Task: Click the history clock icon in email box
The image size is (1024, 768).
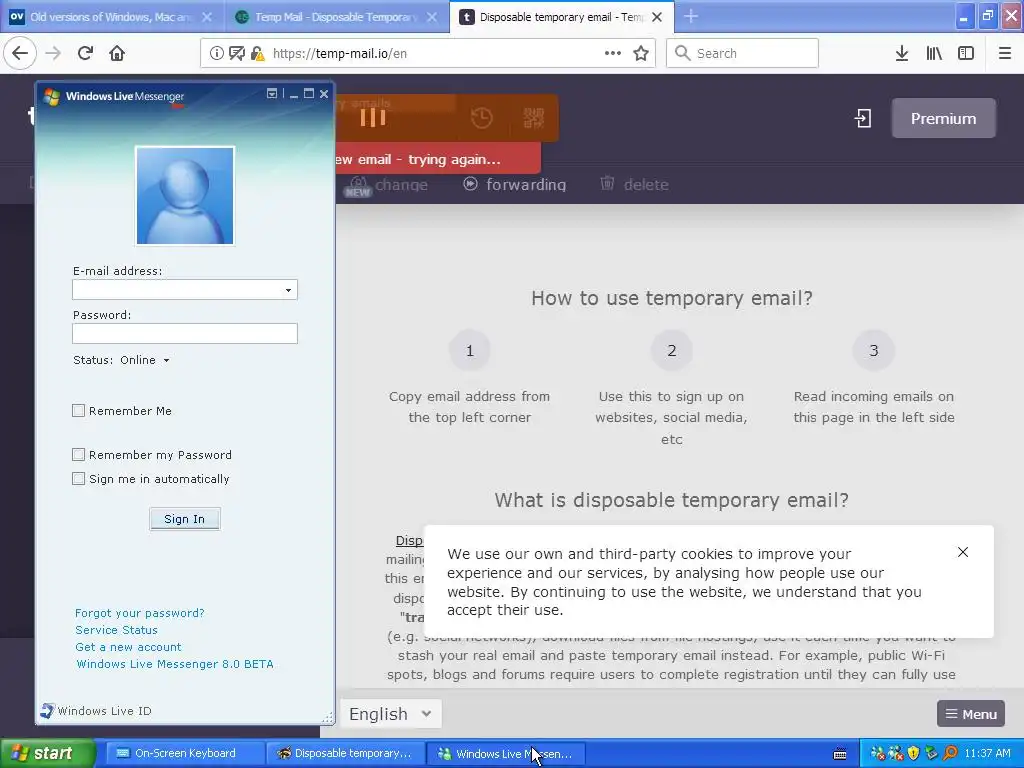Action: 482,118
